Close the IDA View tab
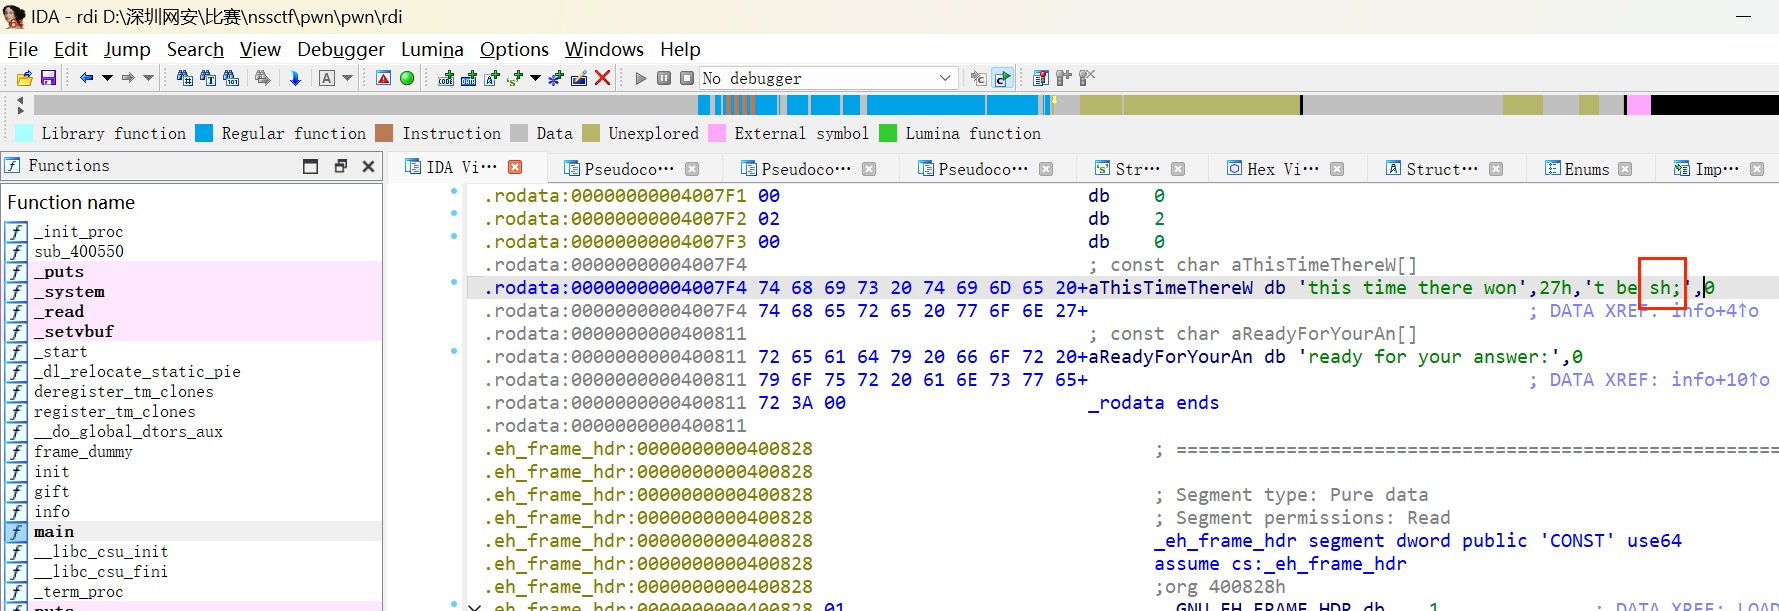 tap(515, 167)
